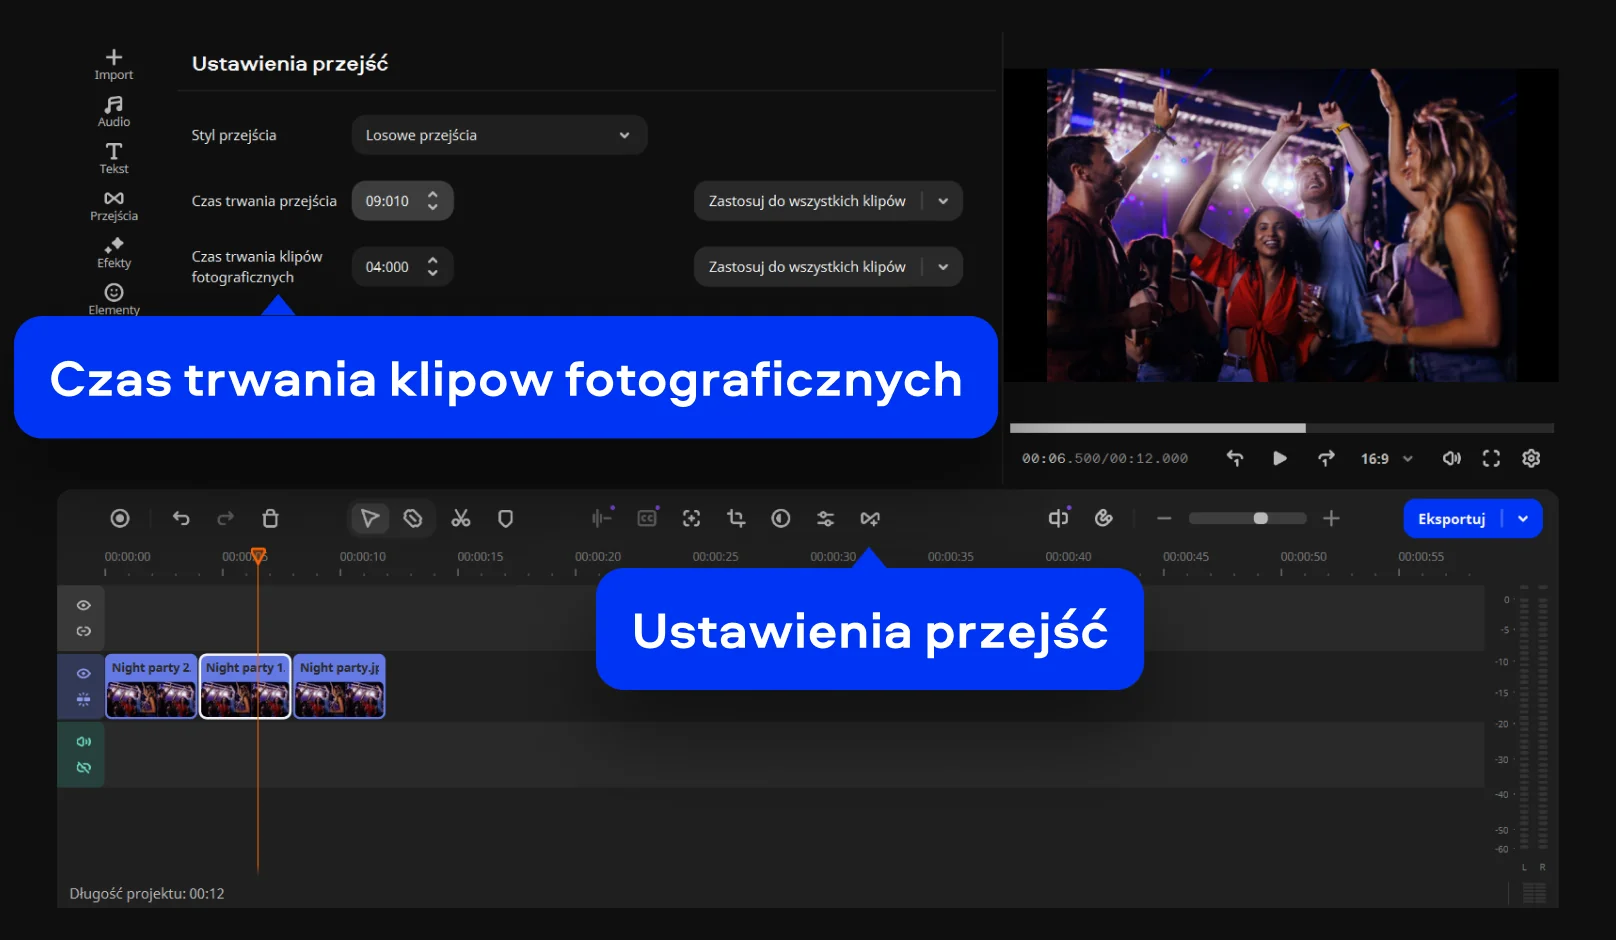
Task: Expand the 16:9 aspect ratio dropdown
Action: (1386, 458)
